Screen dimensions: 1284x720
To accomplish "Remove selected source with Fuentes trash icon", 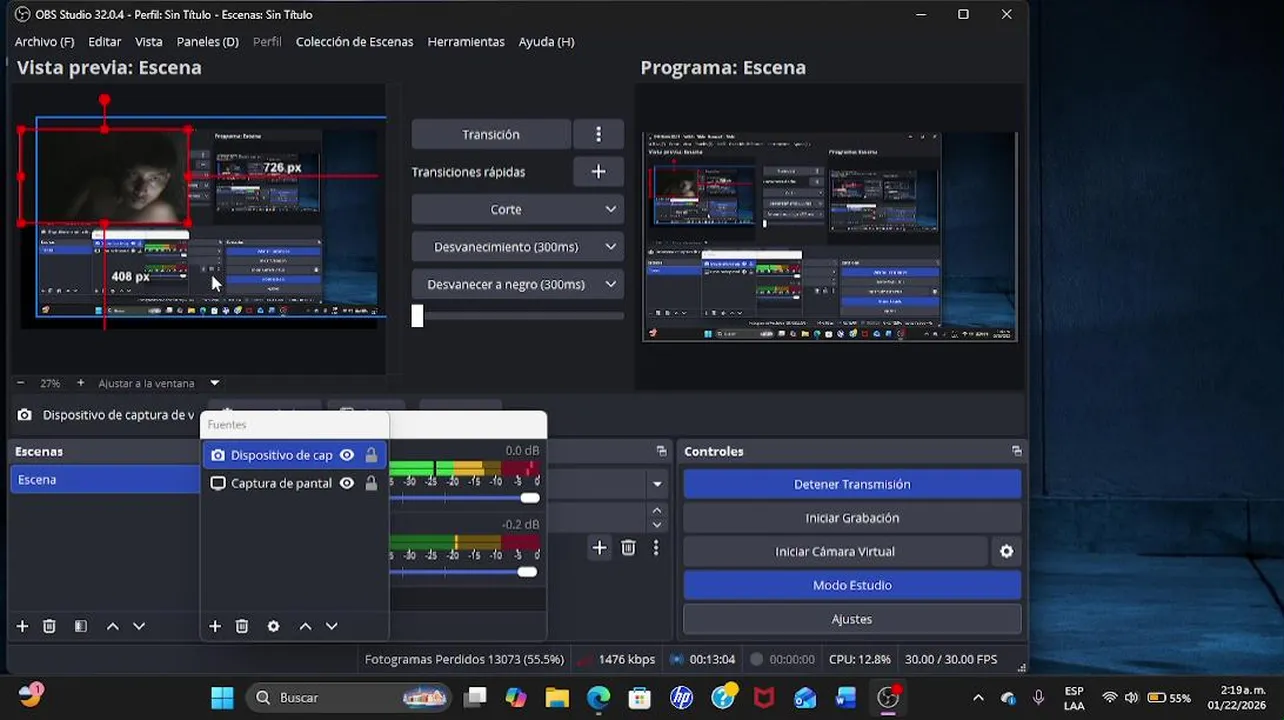I will coord(242,626).
